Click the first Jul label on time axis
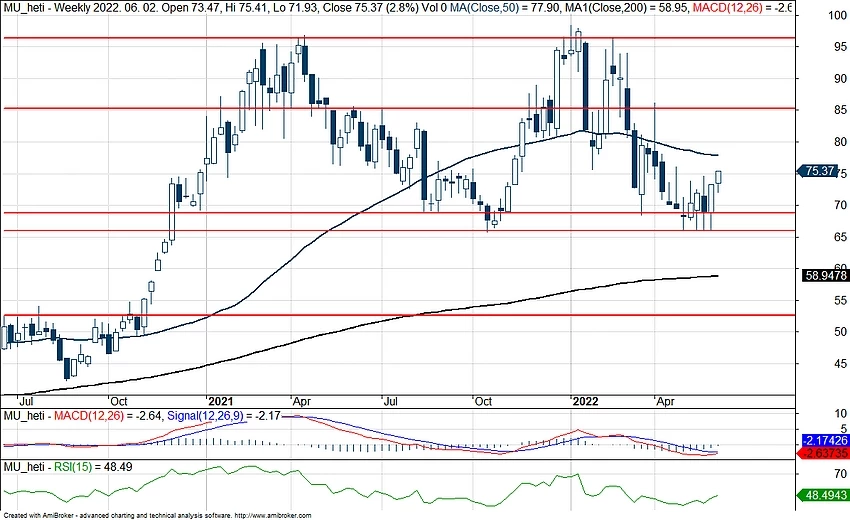The image size is (850, 520). pyautogui.click(x=16, y=400)
